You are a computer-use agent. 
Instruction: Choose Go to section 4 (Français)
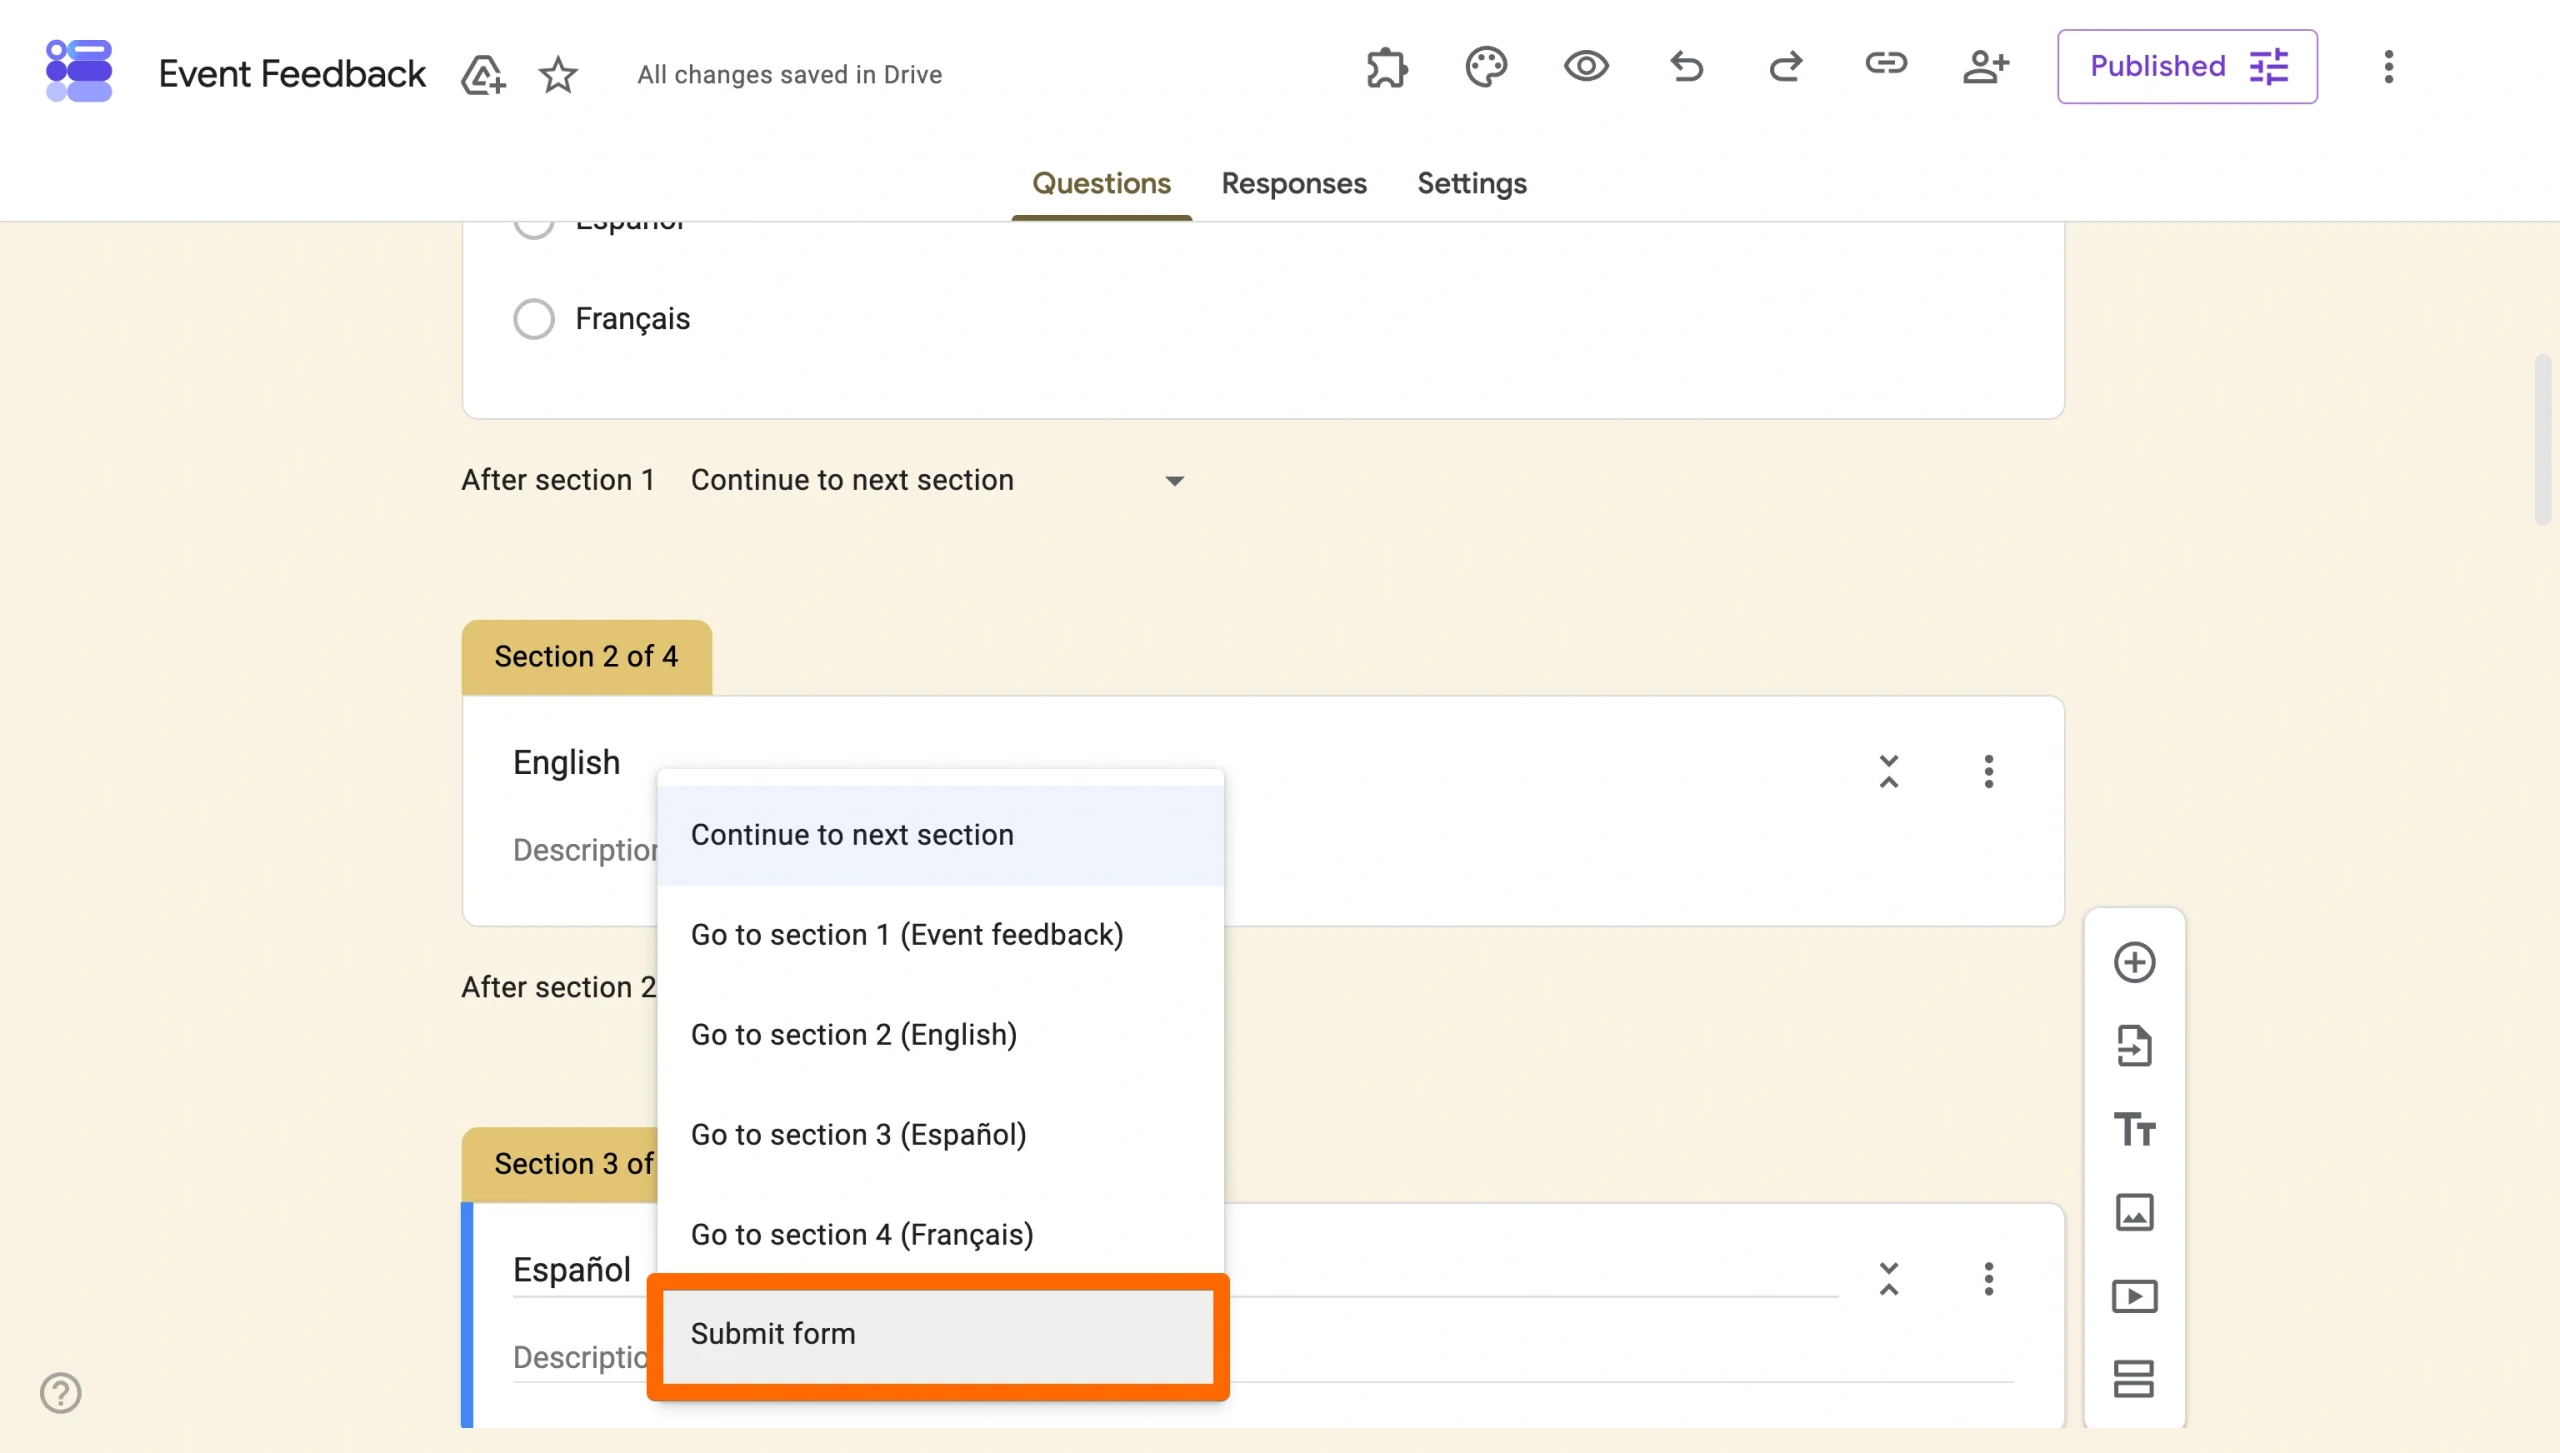tap(940, 1235)
